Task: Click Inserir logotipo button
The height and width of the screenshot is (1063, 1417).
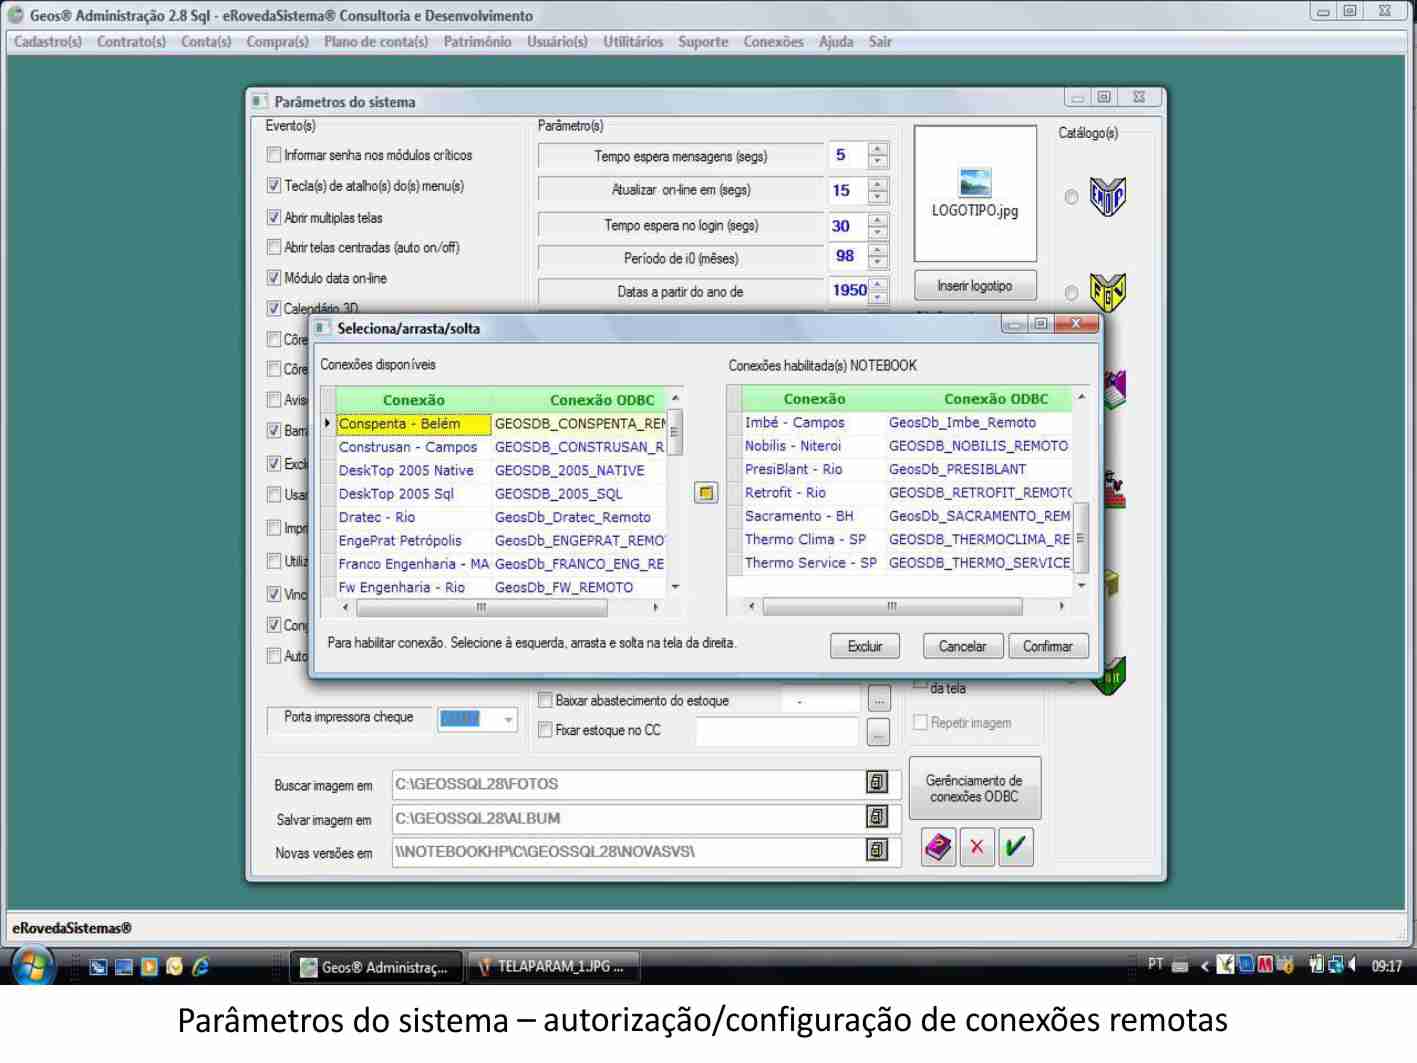Action: 975,286
